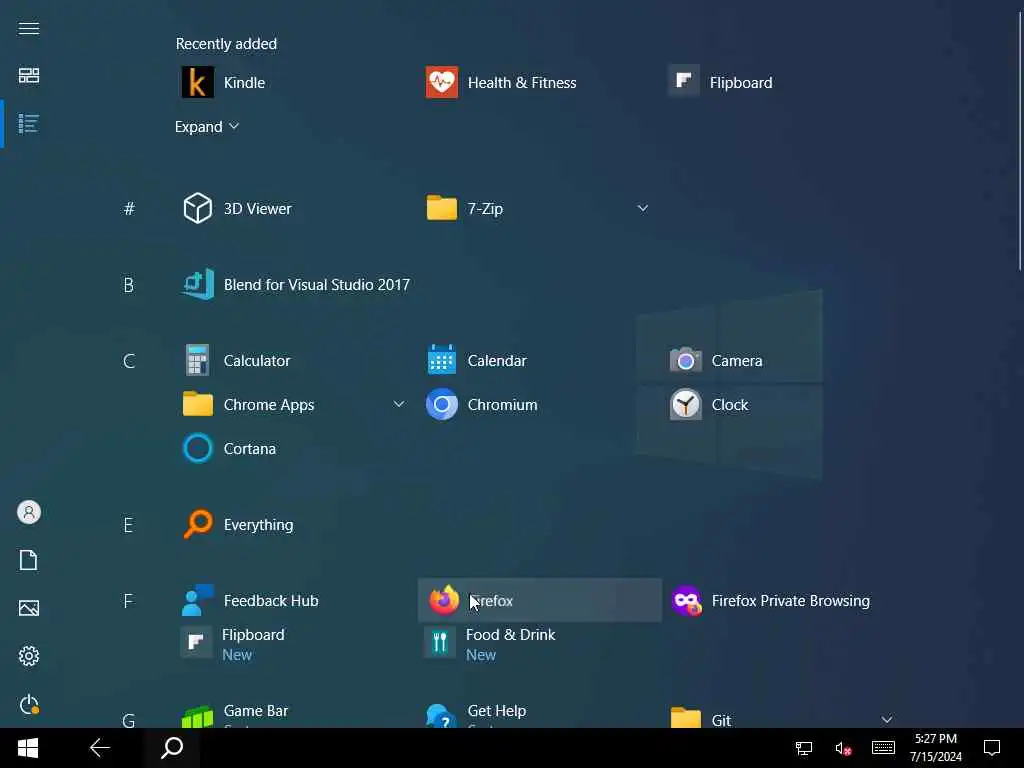Image resolution: width=1024 pixels, height=768 pixels.
Task: Open Flipboard in Recently added list
Action: (x=720, y=82)
